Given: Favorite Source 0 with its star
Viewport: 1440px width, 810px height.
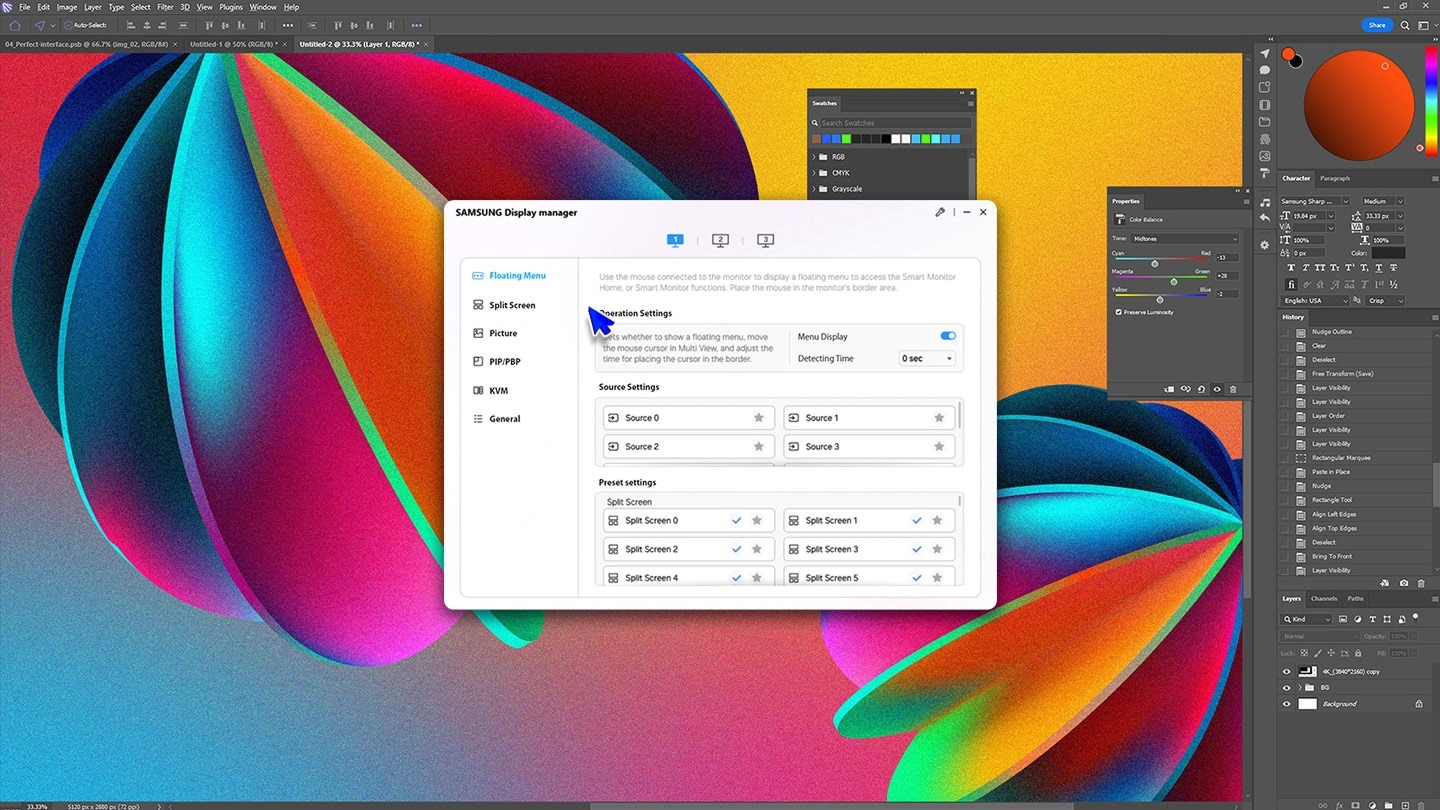Looking at the screenshot, I should point(759,418).
